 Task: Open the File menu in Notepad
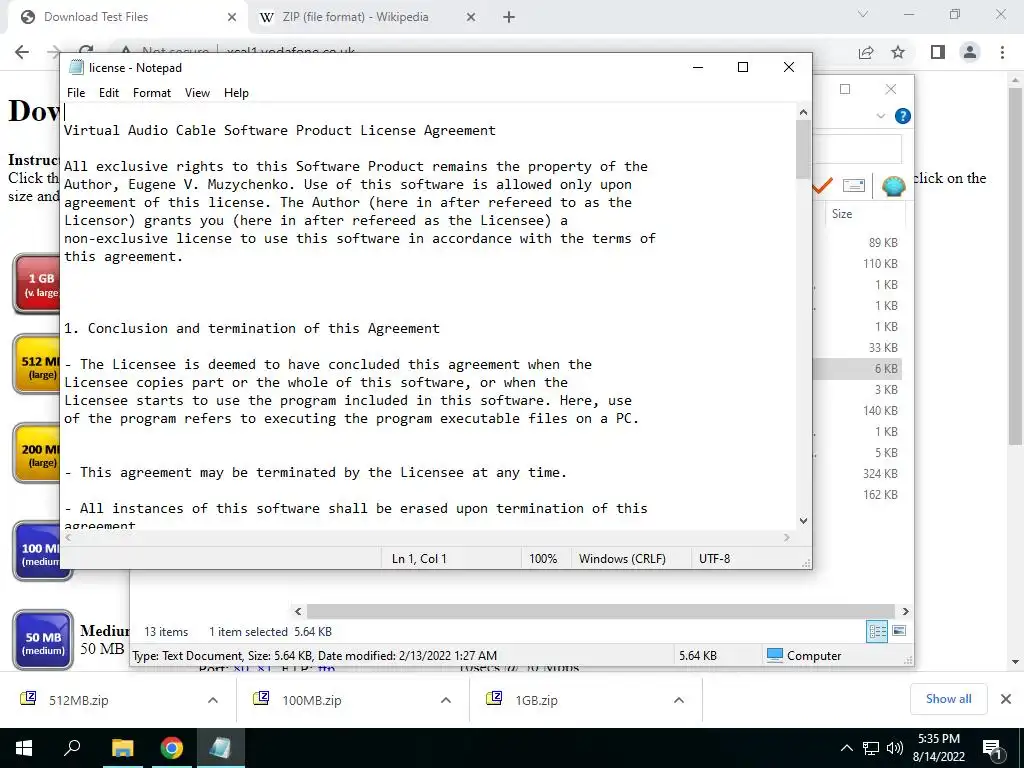76,93
